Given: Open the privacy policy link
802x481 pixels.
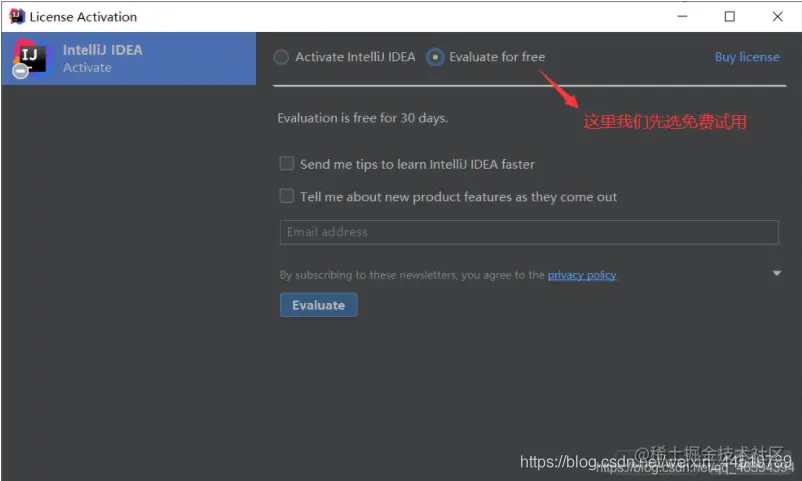Looking at the screenshot, I should point(582,275).
